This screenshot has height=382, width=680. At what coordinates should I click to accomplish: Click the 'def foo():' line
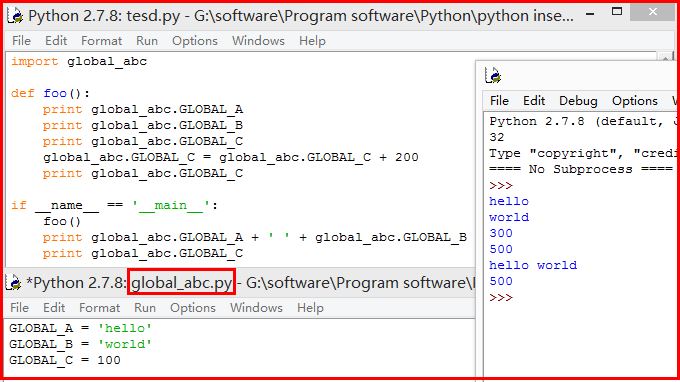tap(50, 93)
